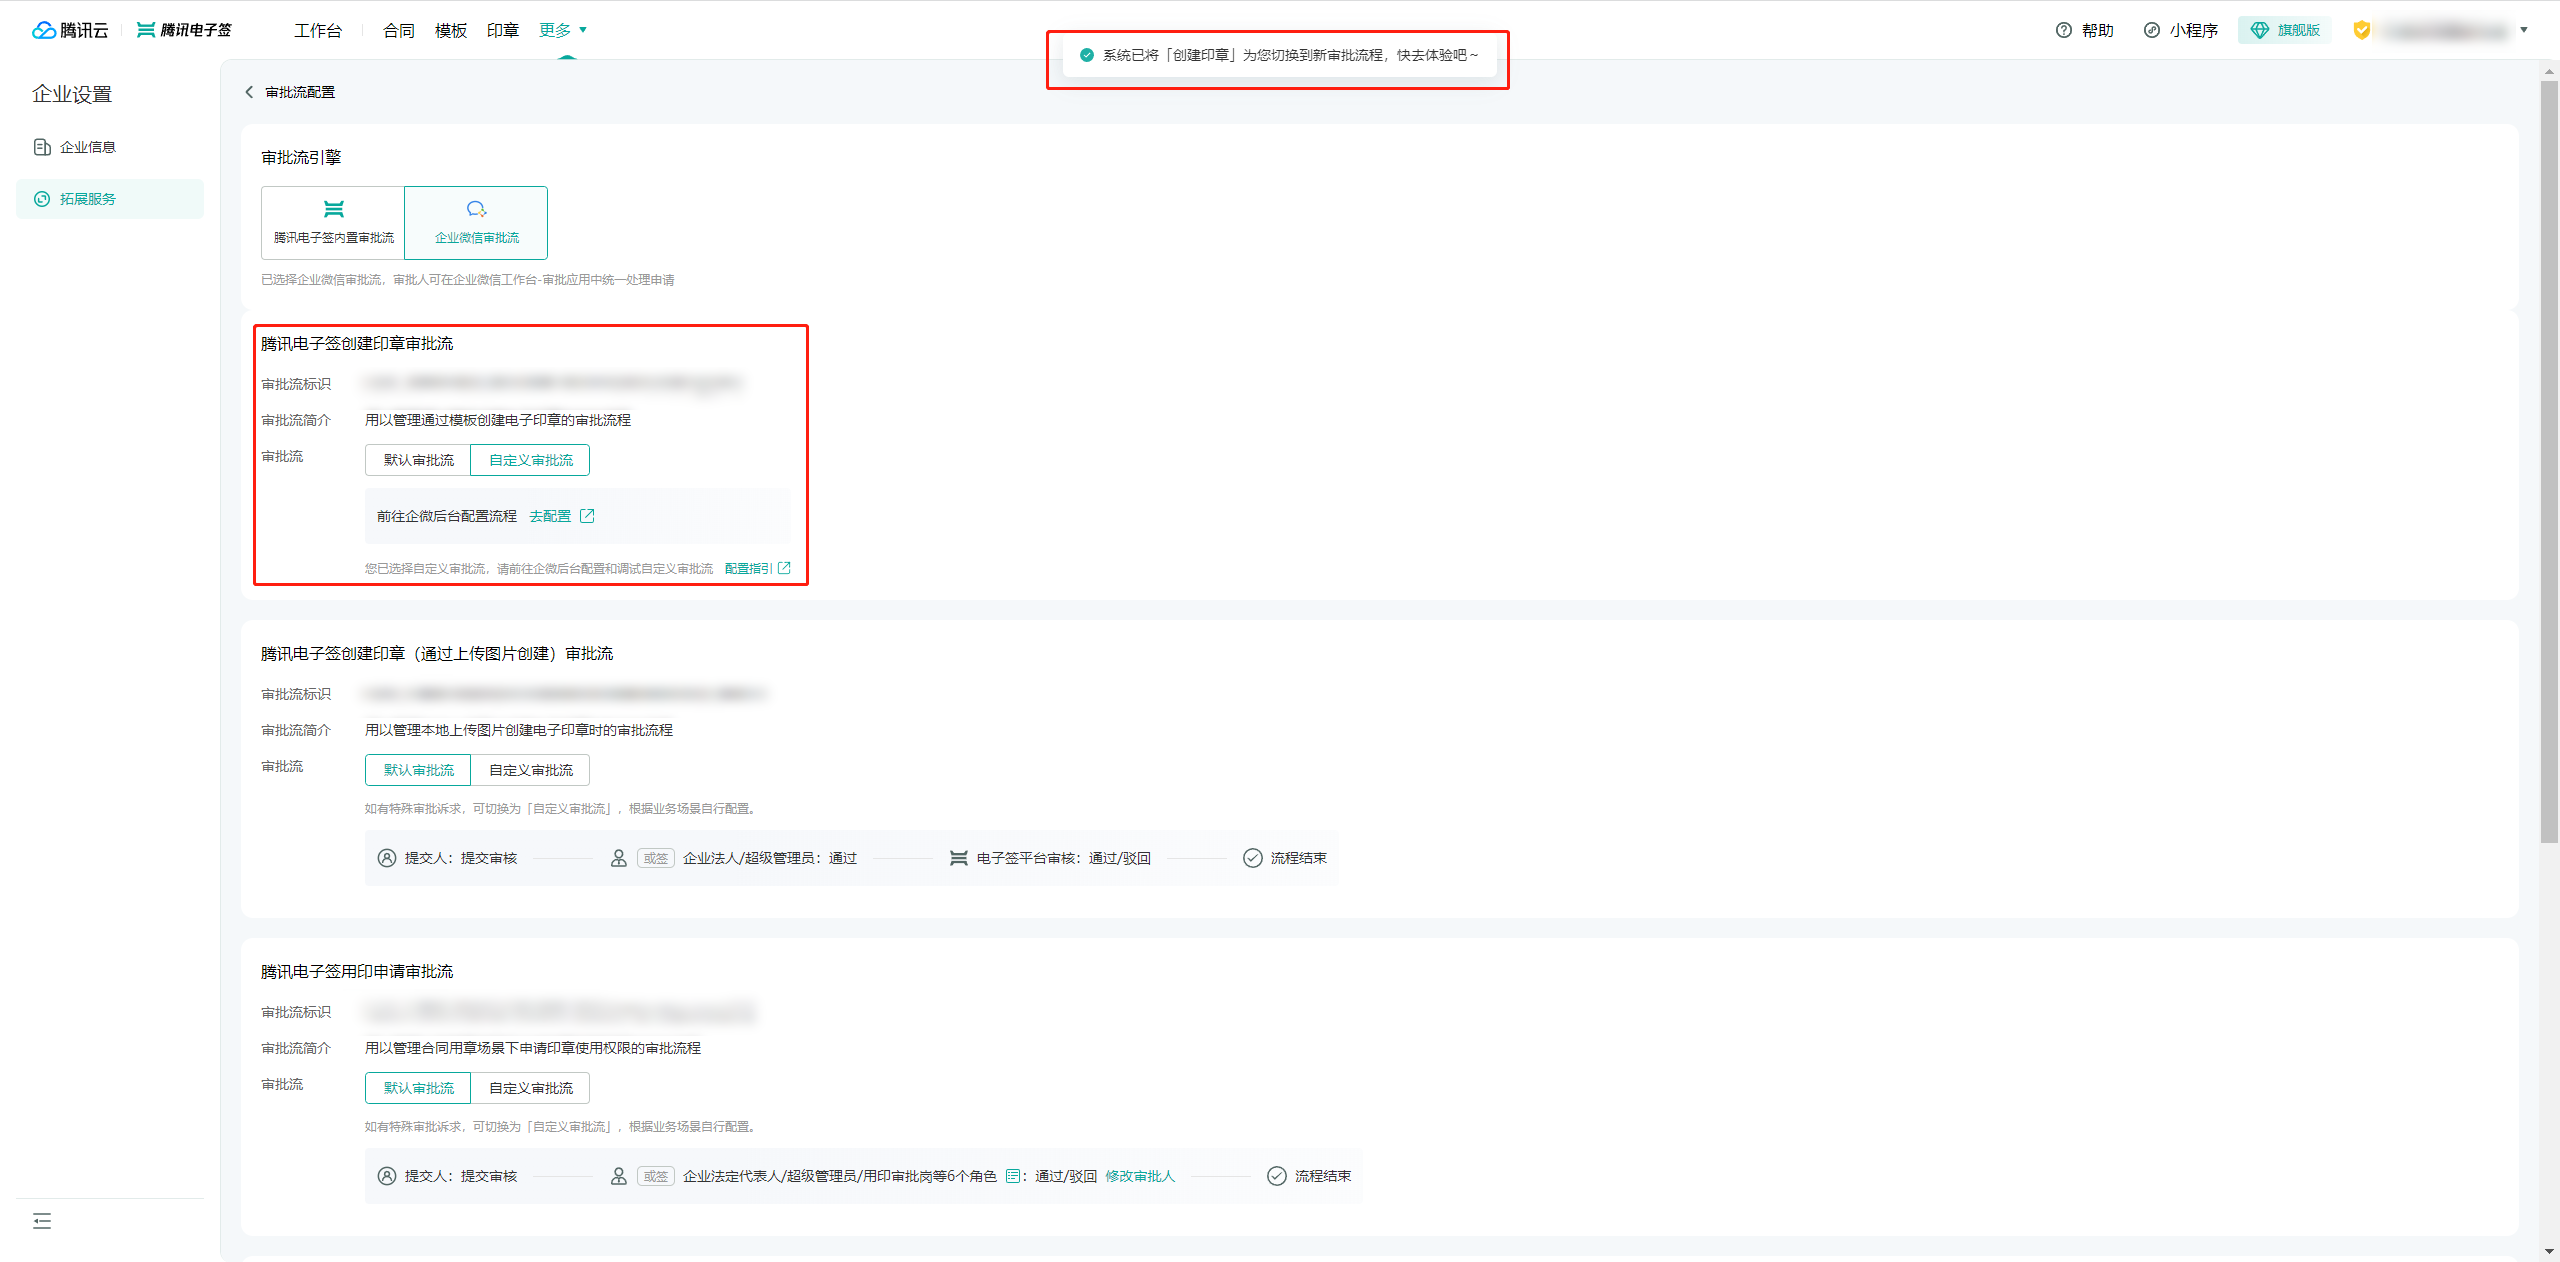2560x1262 pixels.
Task: Open the 小程序 mini program link
Action: pyautogui.click(x=2181, y=30)
